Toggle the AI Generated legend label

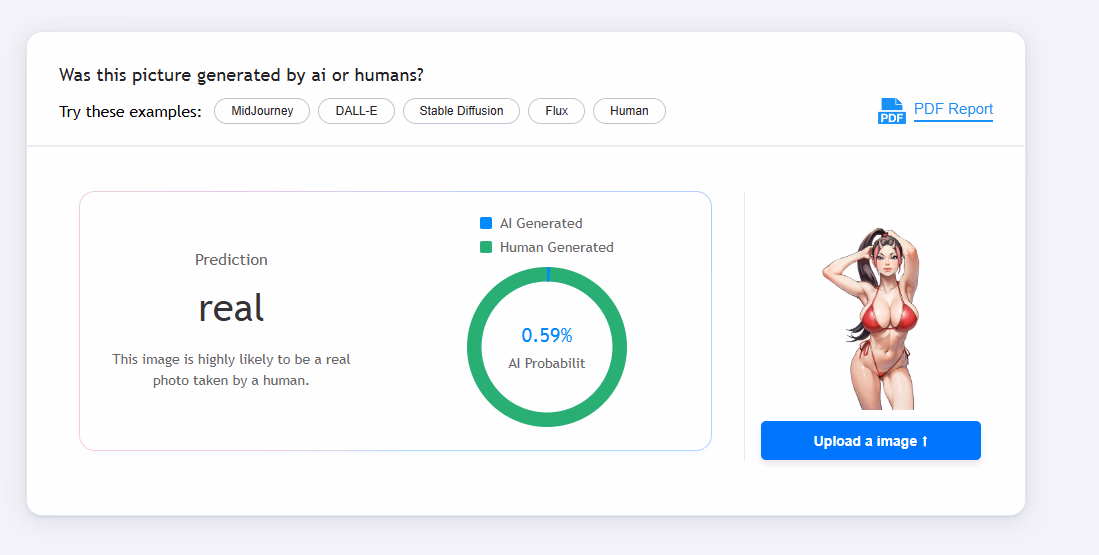541,223
